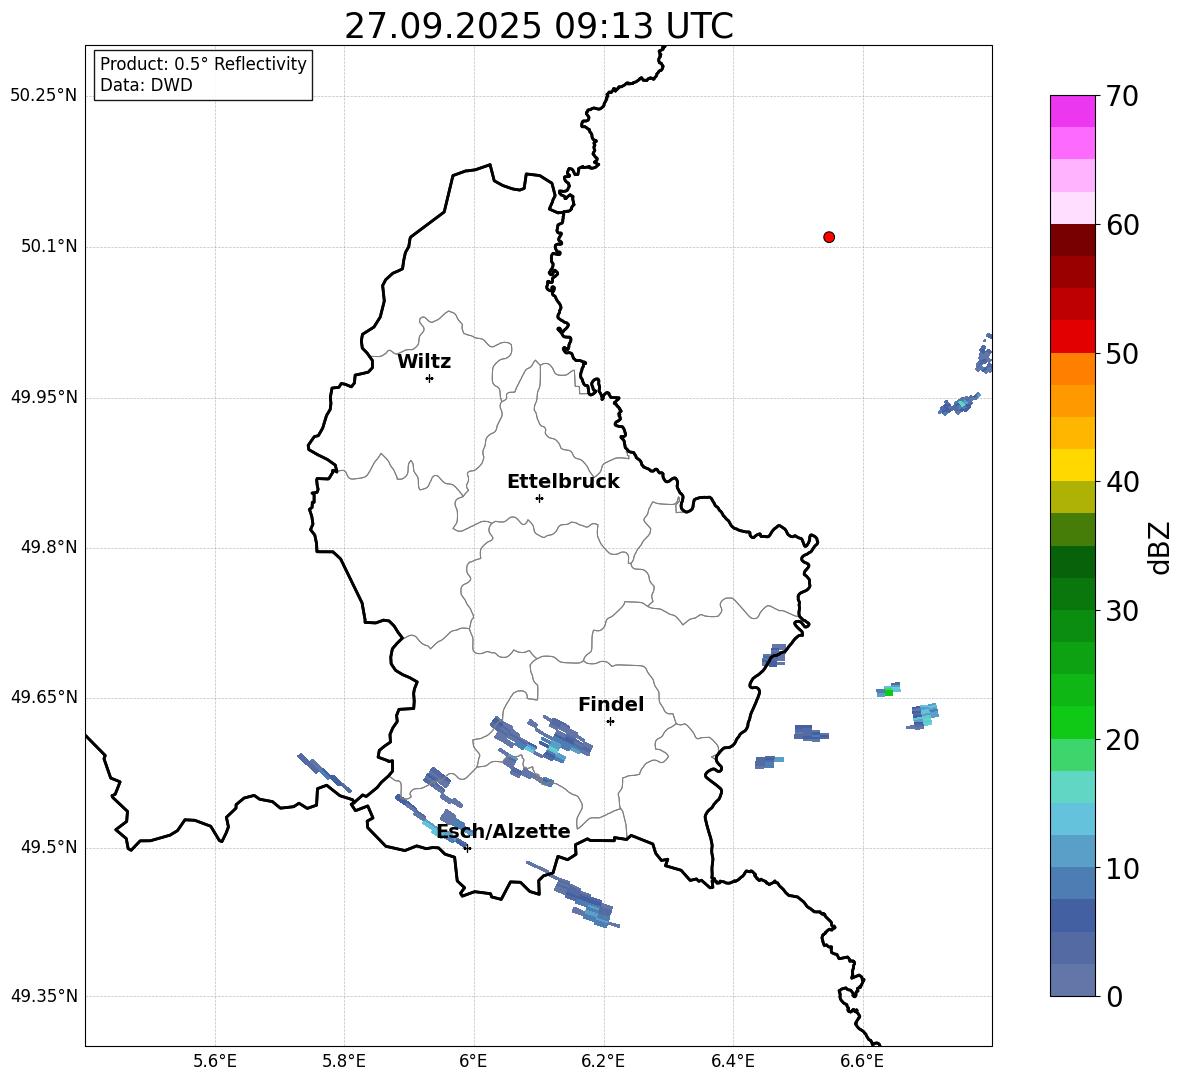The width and height of the screenshot is (1184, 1081).
Task: Click the 6.2°E longitude label
Action: click(x=603, y=1062)
